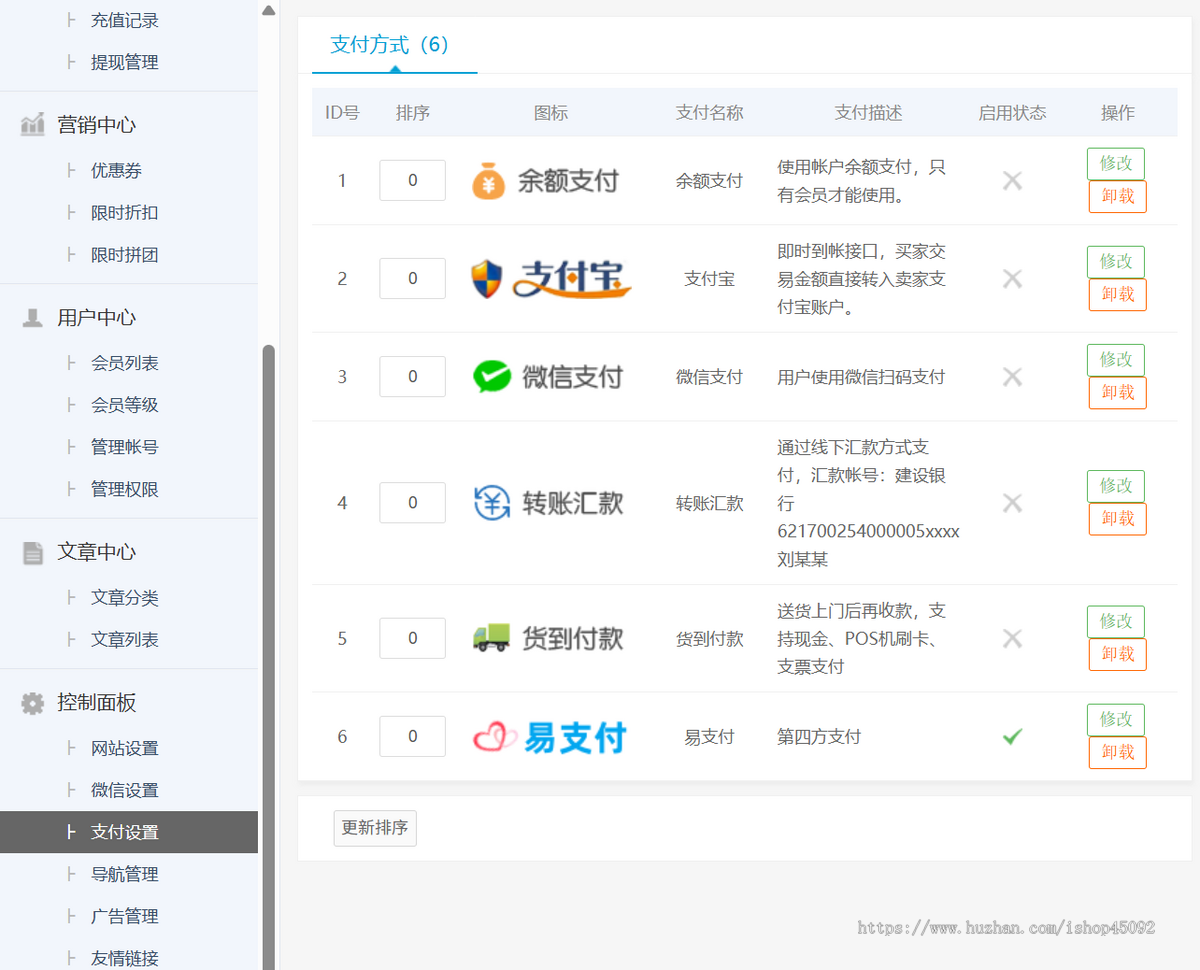The width and height of the screenshot is (1200, 970).
Task: Toggle enabled status X for 余额支付
Action: point(1012,181)
